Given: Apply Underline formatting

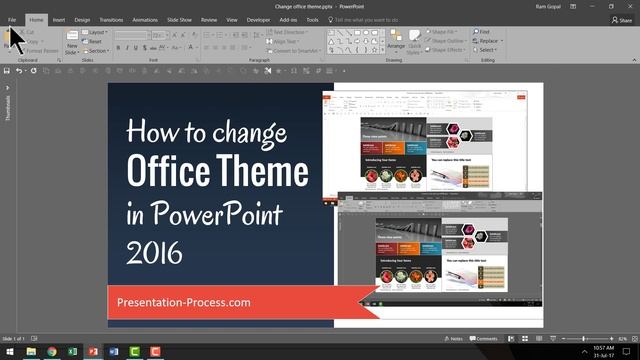Looking at the screenshot, I should (136, 48).
